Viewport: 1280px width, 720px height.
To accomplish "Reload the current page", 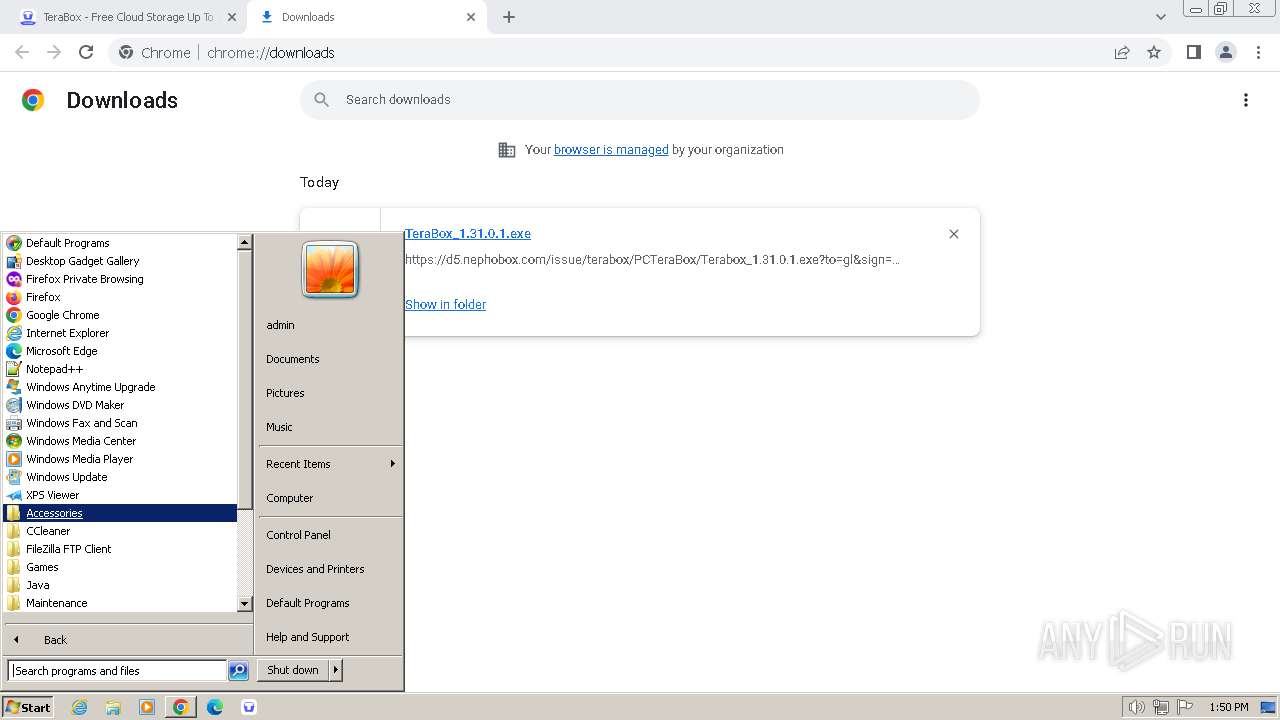I will point(86,52).
